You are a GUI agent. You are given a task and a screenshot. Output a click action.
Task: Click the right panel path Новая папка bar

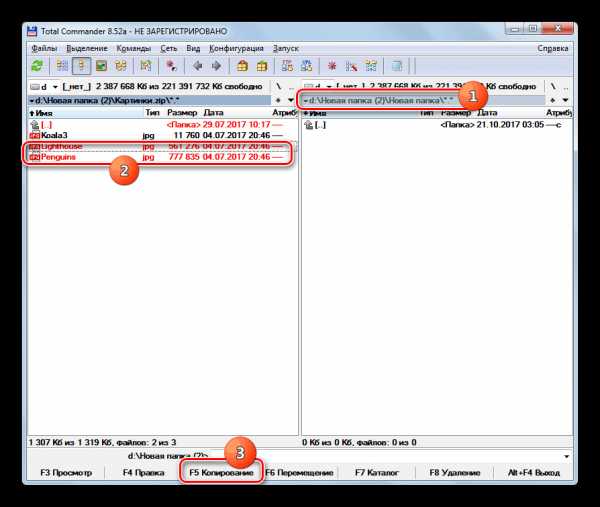click(x=424, y=100)
